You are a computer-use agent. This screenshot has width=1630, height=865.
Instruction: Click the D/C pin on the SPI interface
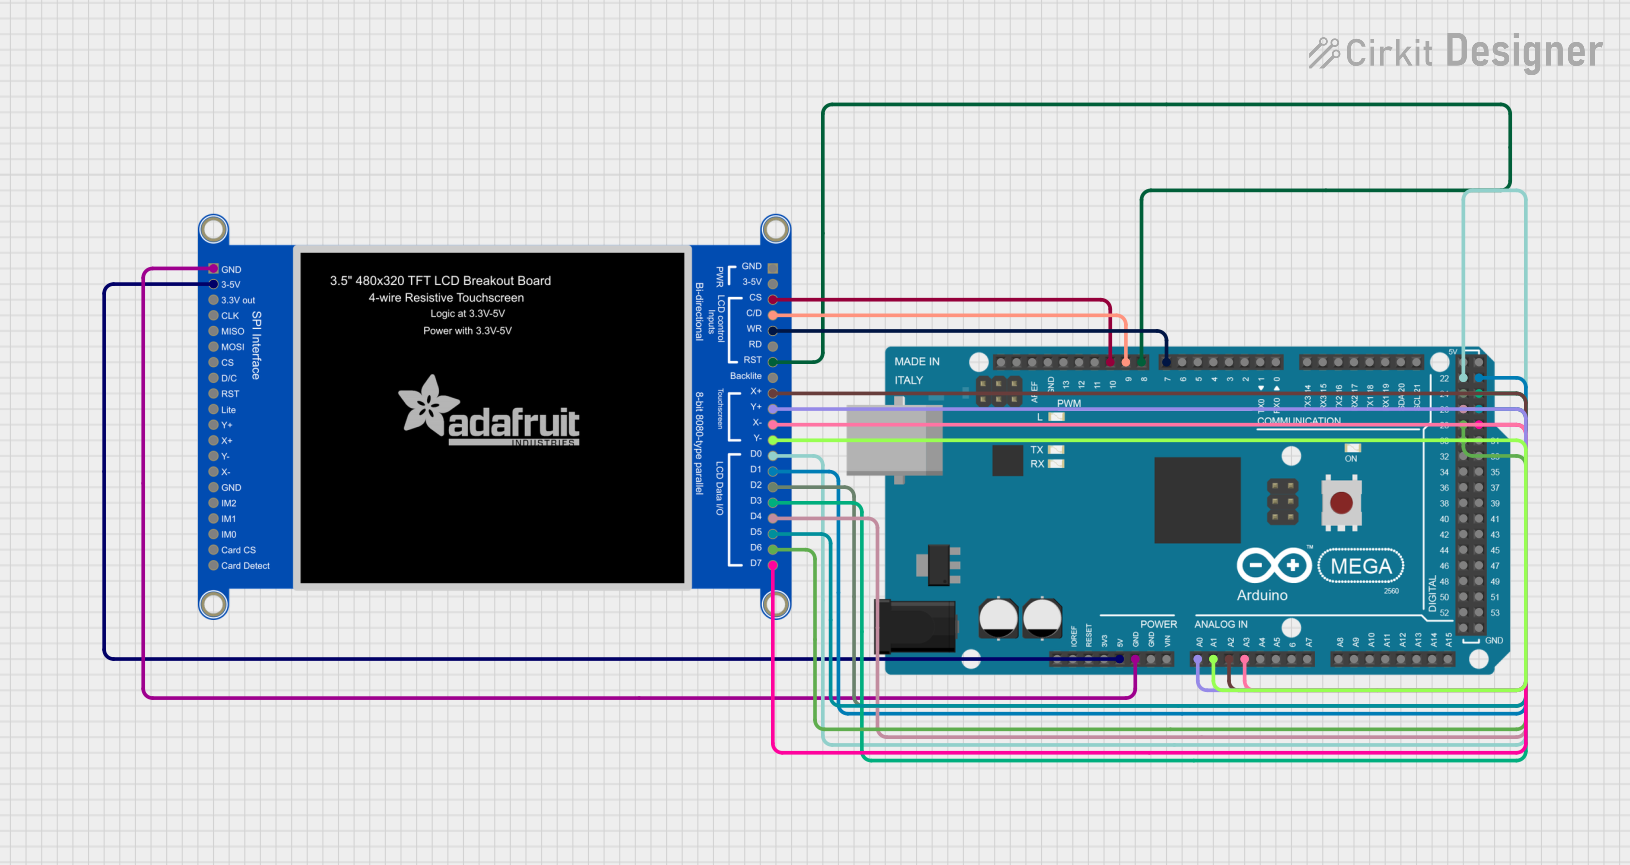(213, 378)
